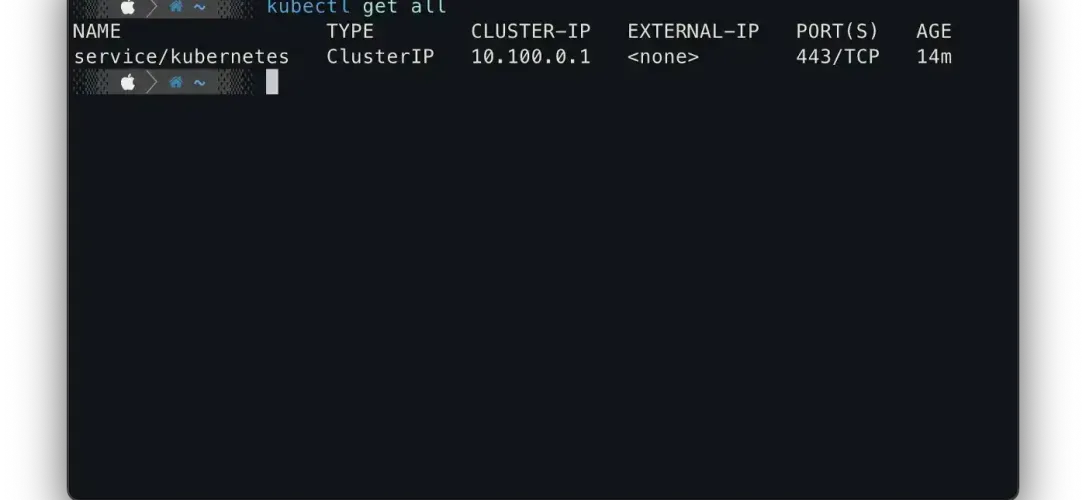The height and width of the screenshot is (500, 1086).
Task: Click the 10.100.0.1 cluster IP address
Action: 531,57
